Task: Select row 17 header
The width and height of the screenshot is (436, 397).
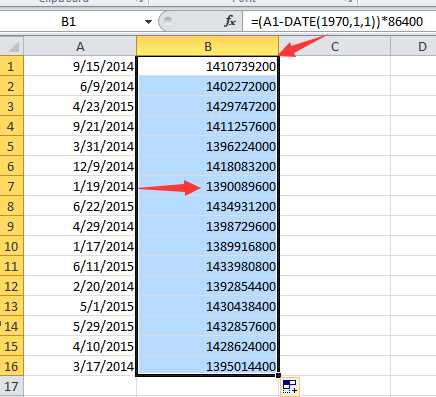Action: pos(12,387)
